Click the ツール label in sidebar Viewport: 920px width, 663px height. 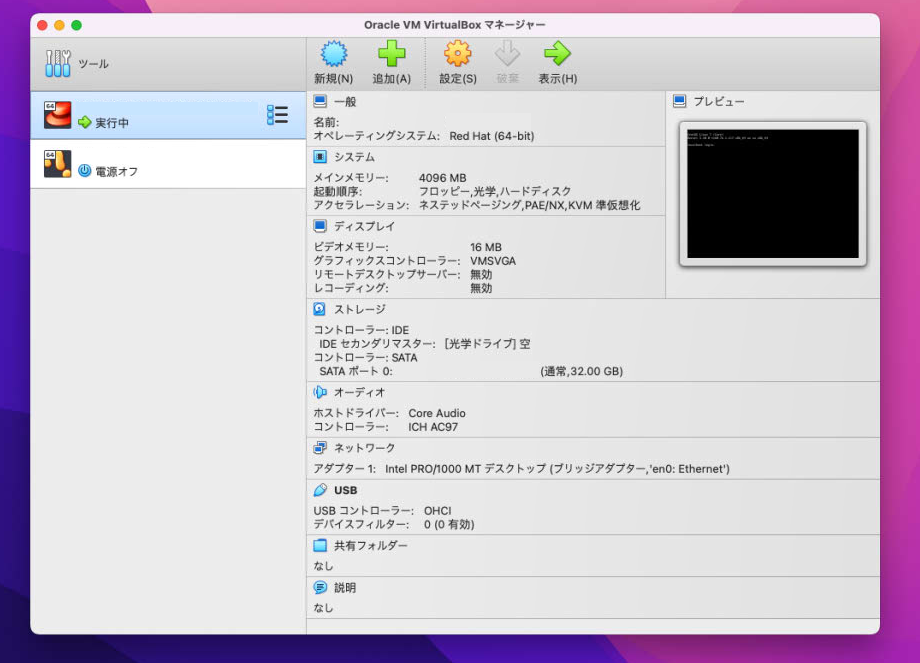tap(93, 63)
